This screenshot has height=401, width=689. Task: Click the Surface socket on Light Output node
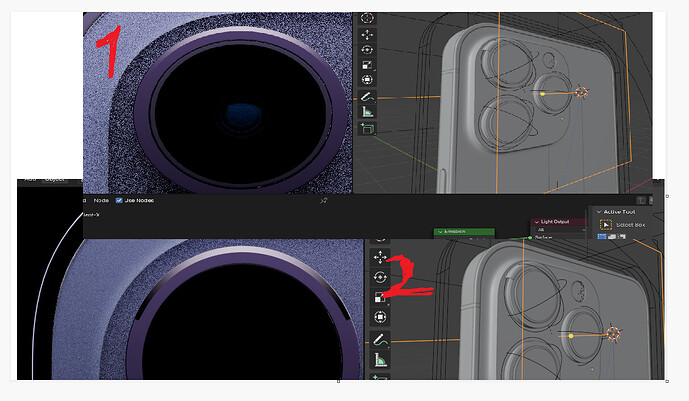[530, 238]
